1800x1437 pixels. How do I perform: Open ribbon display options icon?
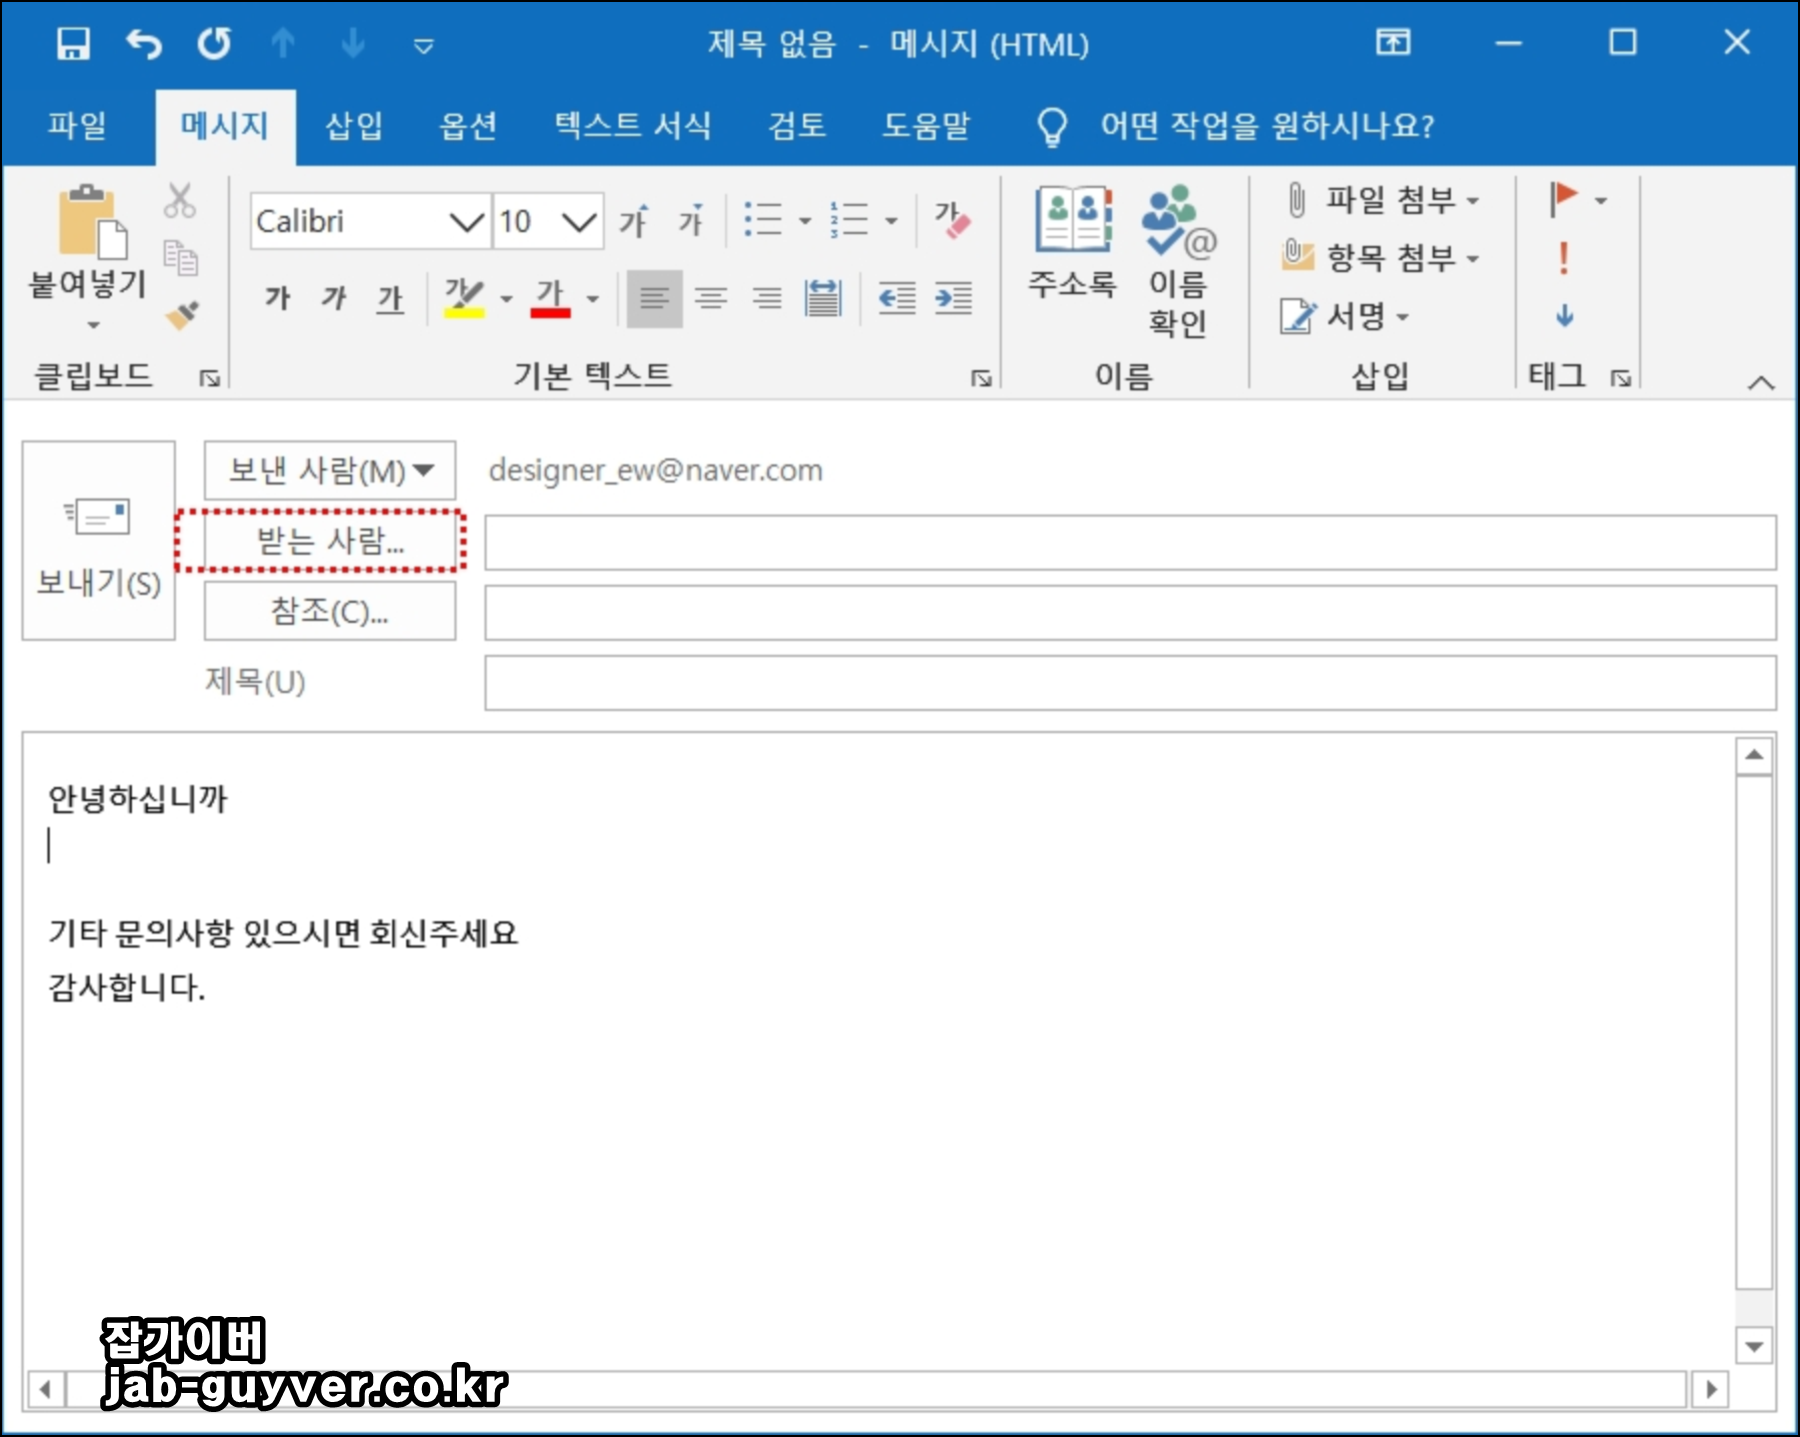coord(1393,42)
